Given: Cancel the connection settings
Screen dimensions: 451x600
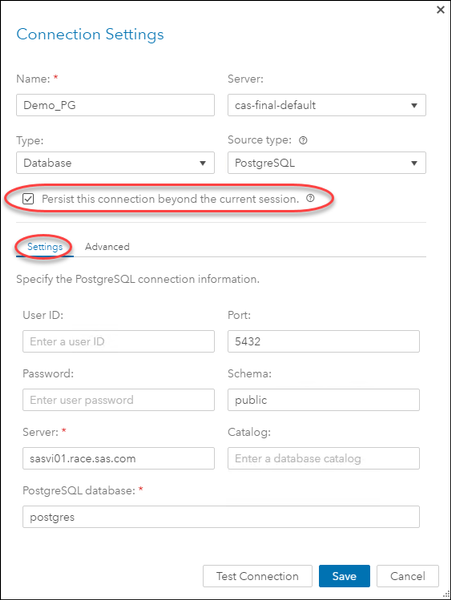Looking at the screenshot, I should 407,576.
